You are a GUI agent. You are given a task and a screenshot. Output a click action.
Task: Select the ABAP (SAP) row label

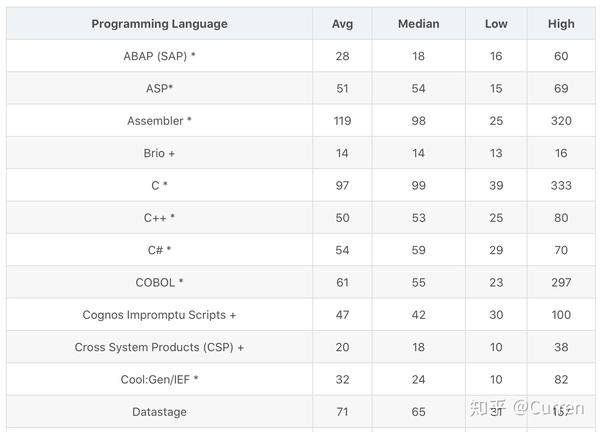159,56
